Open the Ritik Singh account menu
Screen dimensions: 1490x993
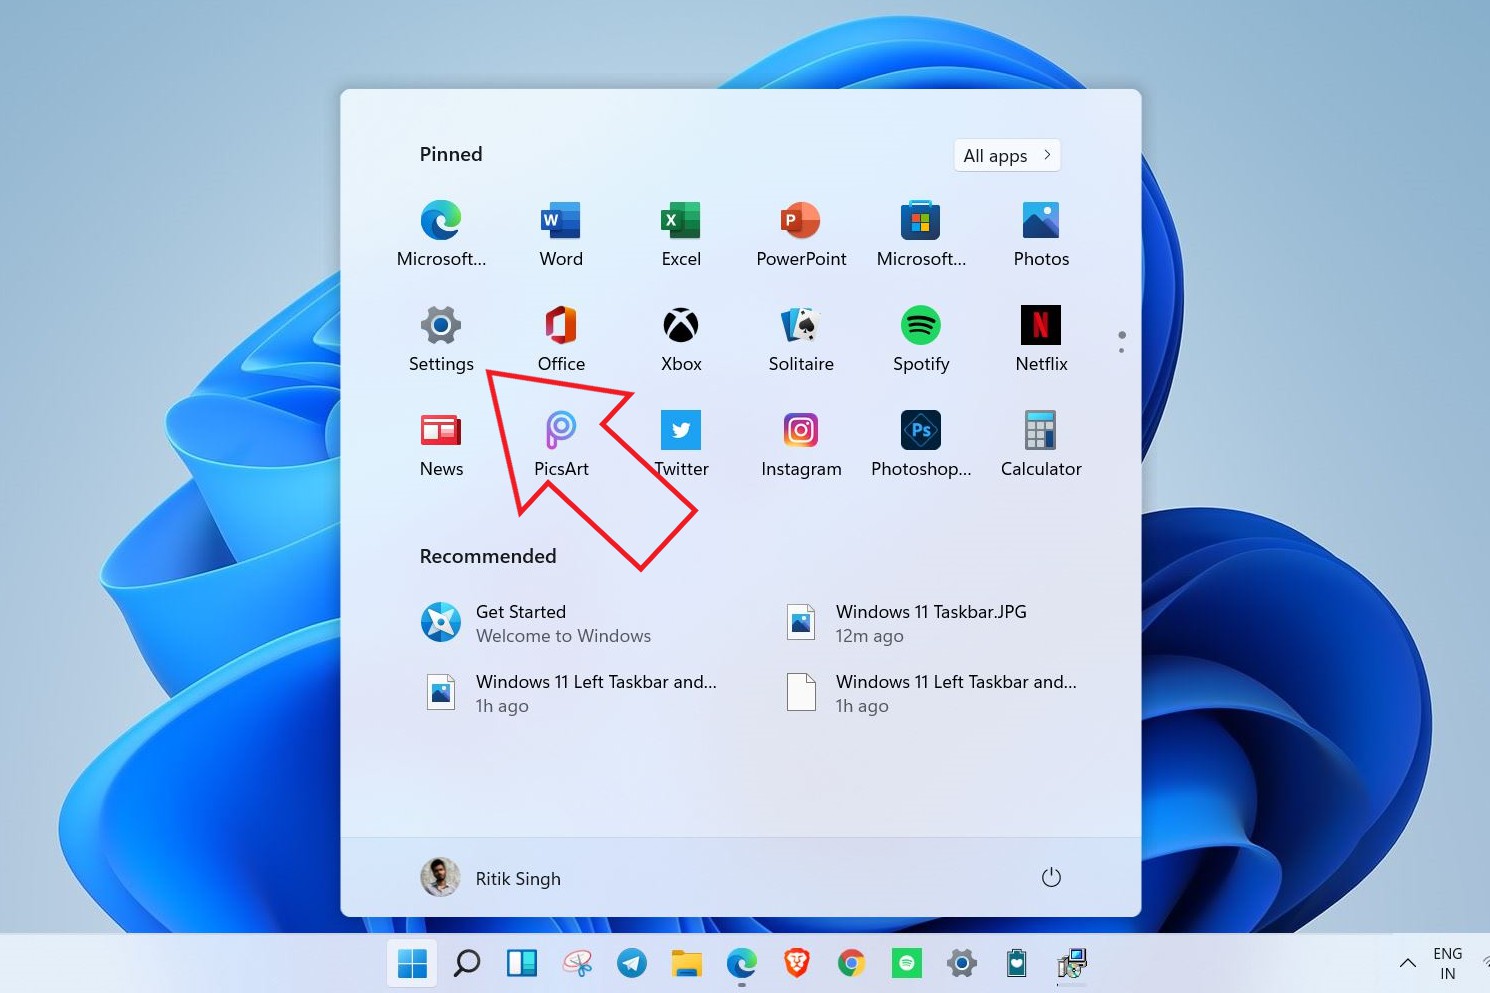click(x=491, y=878)
